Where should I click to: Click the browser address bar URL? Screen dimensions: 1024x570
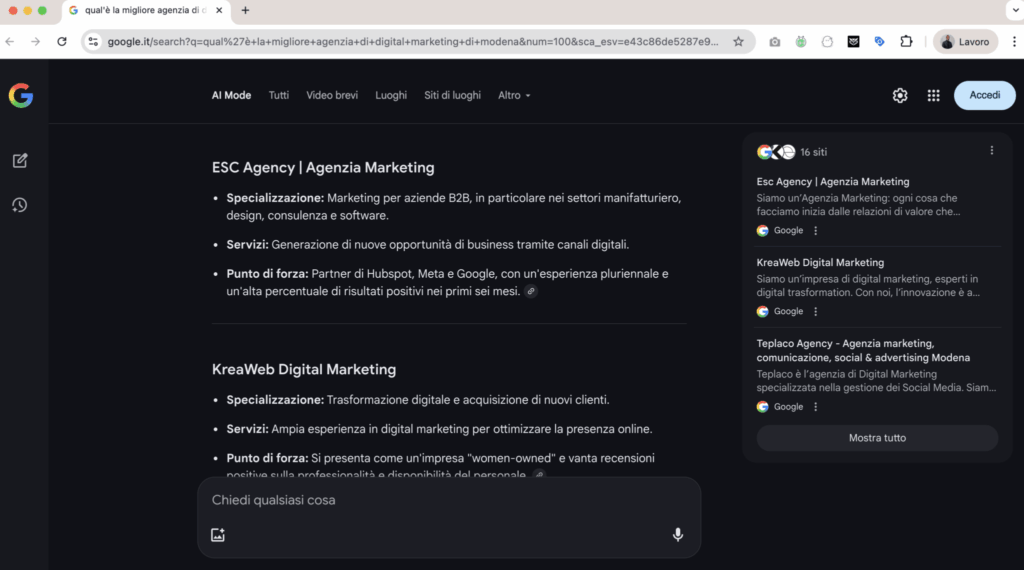[413, 42]
